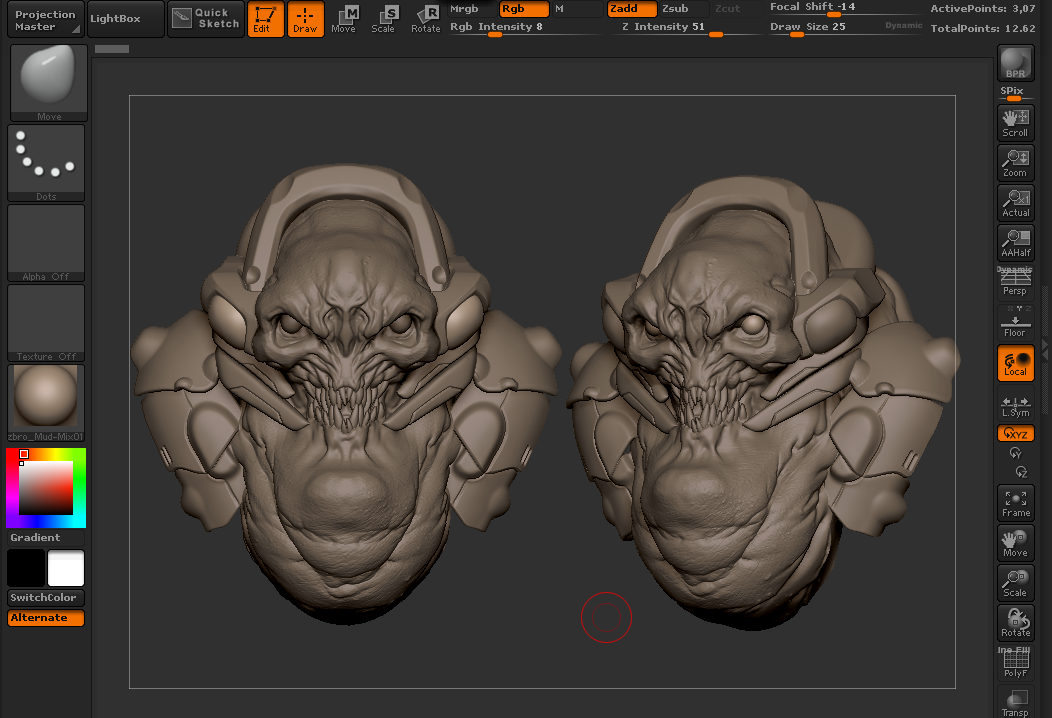The width and height of the screenshot is (1052, 718).
Task: Toggle Transp transparency icon
Action: click(x=1016, y=702)
